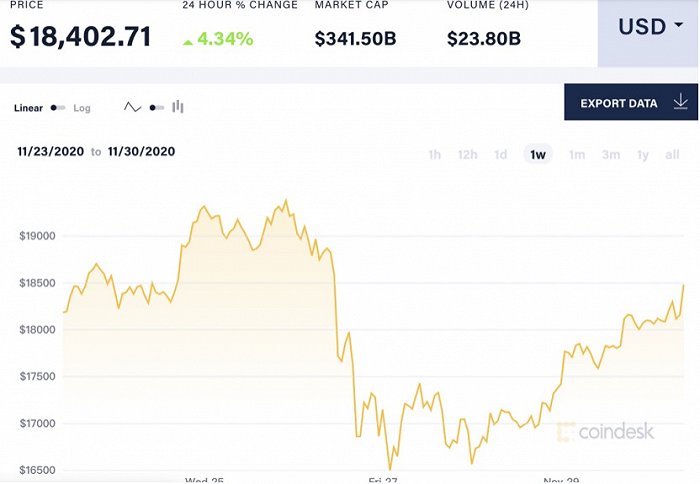Open the USD currency dropdown

[643, 27]
